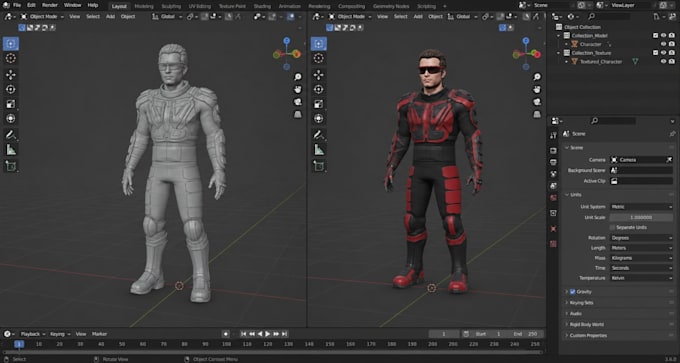Hide Collection_Texture using its eye icon

(664, 52)
